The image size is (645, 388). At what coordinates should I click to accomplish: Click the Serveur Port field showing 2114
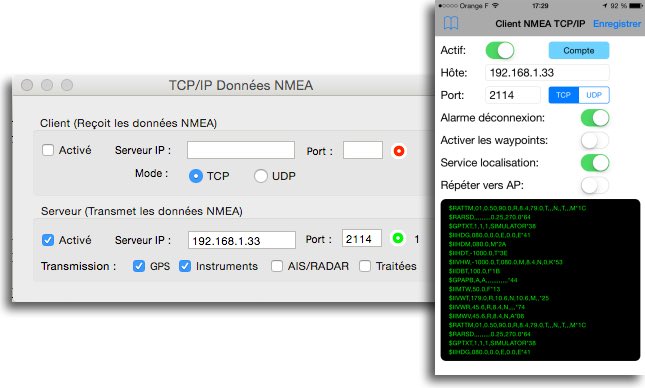coord(362,238)
